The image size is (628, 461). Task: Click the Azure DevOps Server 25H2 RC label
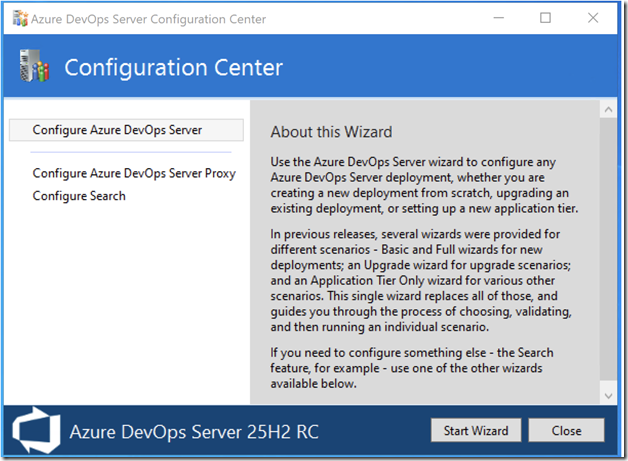coord(193,432)
